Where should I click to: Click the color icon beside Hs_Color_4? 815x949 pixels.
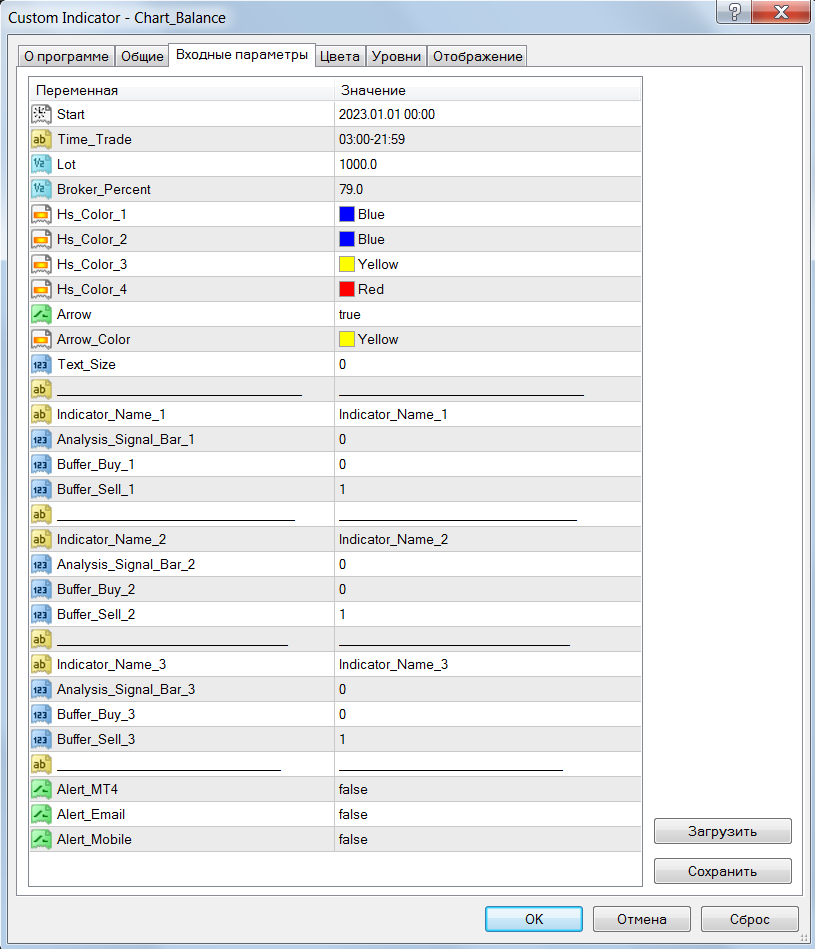(x=41, y=289)
